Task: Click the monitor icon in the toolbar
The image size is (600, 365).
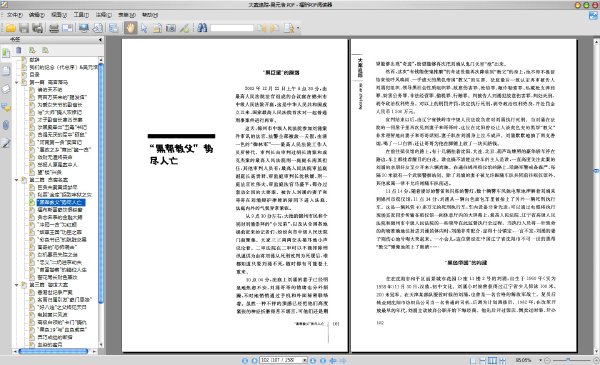Action: (83, 28)
